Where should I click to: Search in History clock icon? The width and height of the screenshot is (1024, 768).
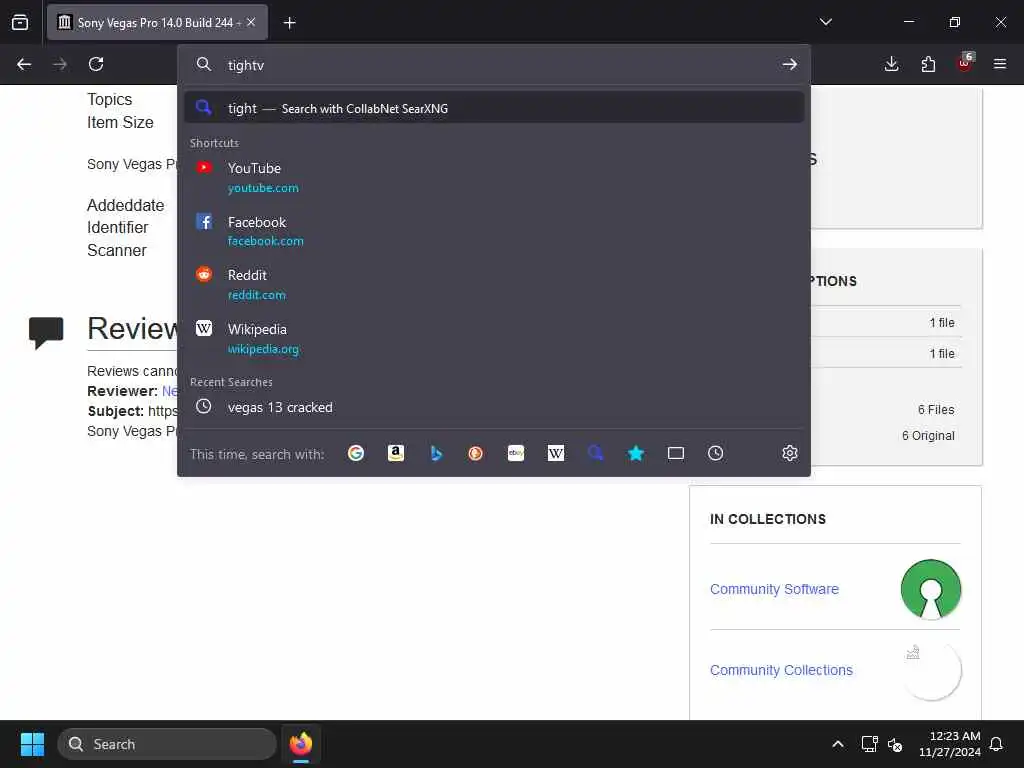tap(716, 453)
